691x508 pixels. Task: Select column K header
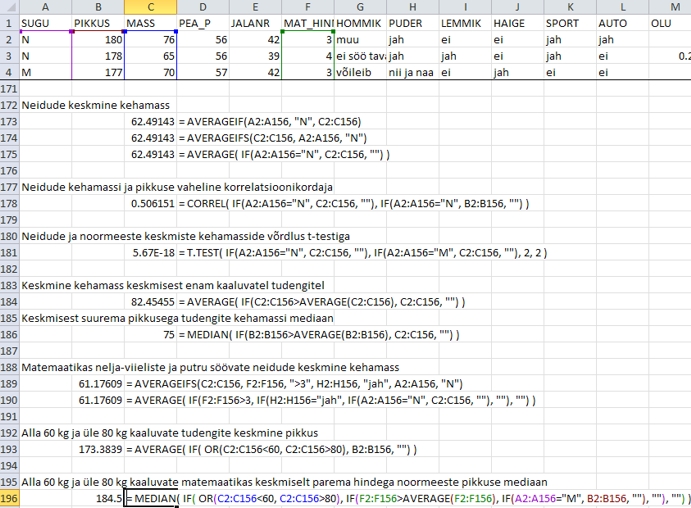click(x=570, y=7)
